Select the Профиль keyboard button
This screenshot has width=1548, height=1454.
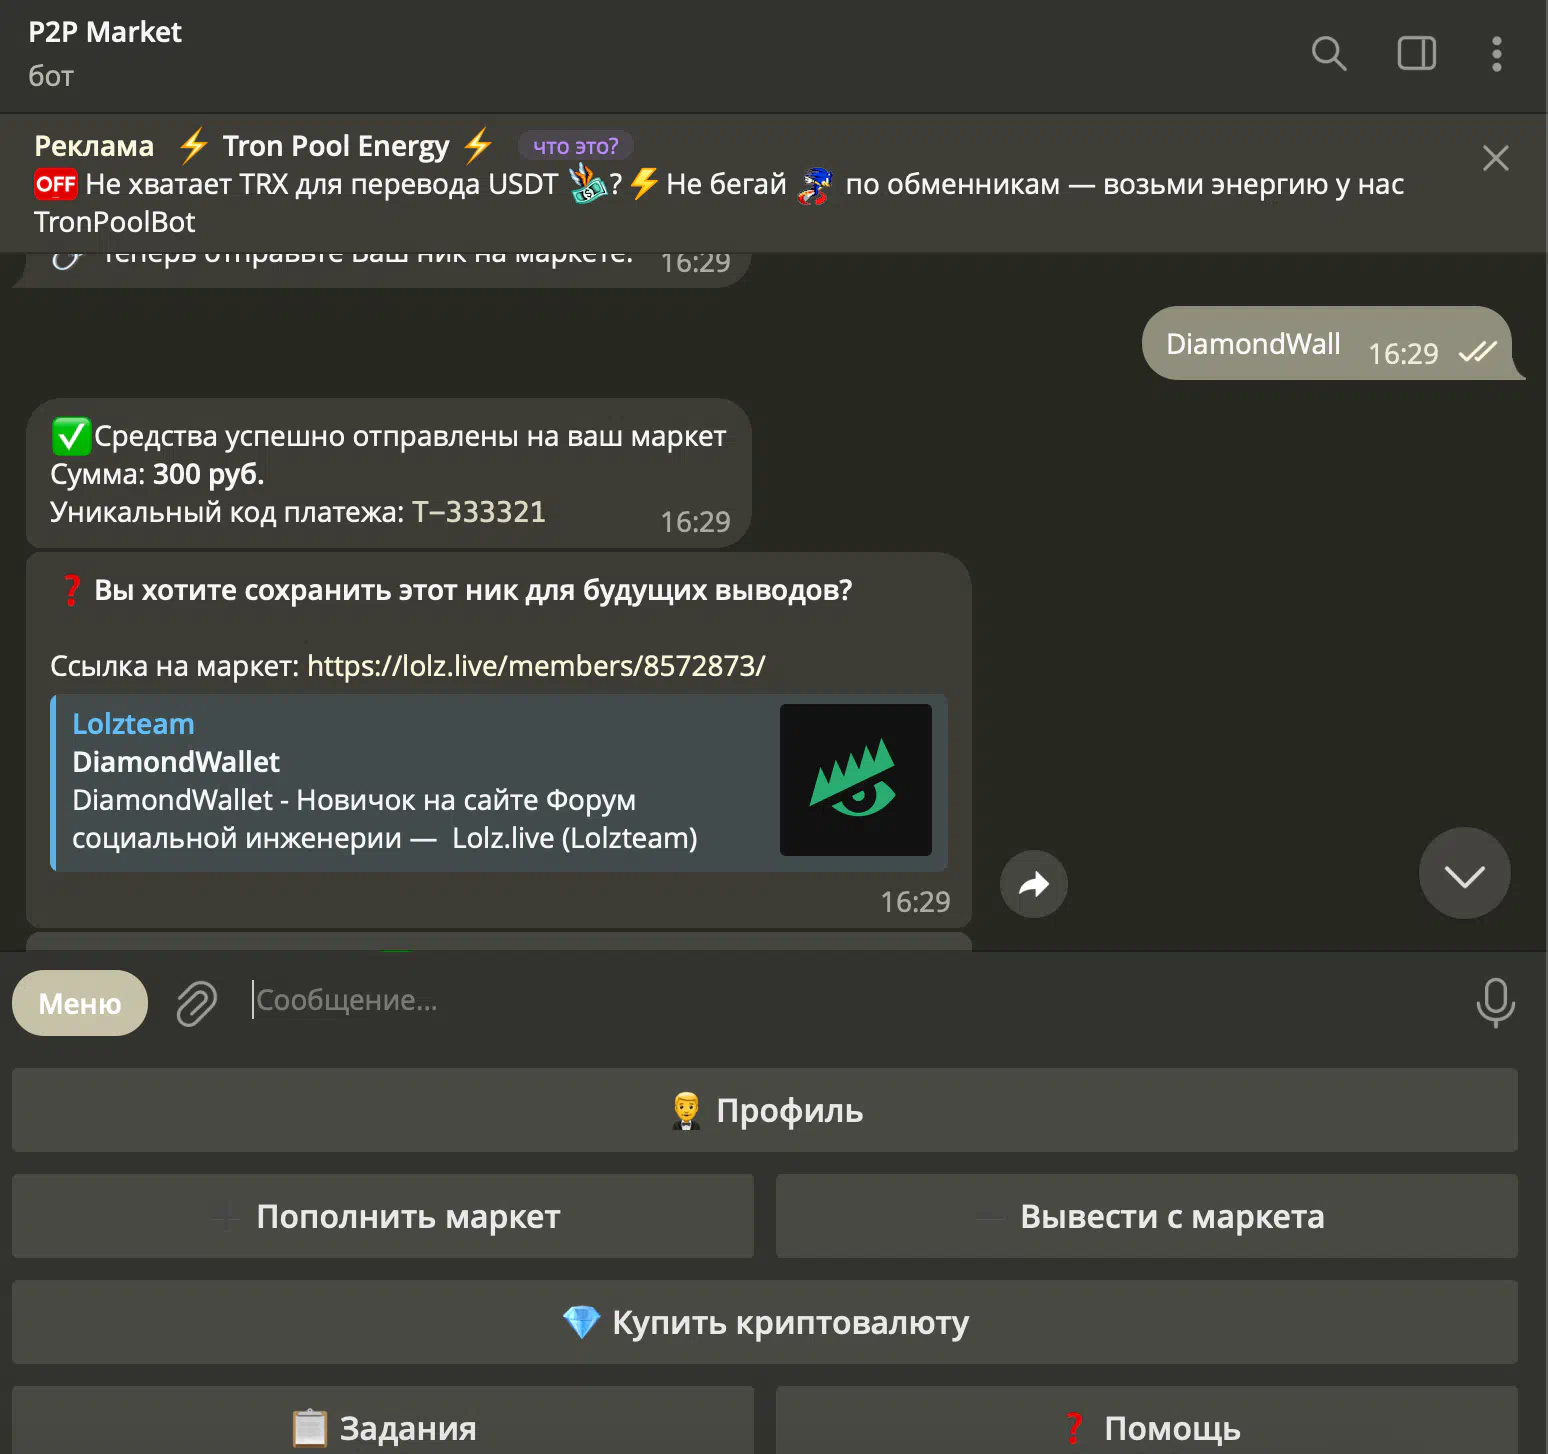pyautogui.click(x=765, y=1110)
